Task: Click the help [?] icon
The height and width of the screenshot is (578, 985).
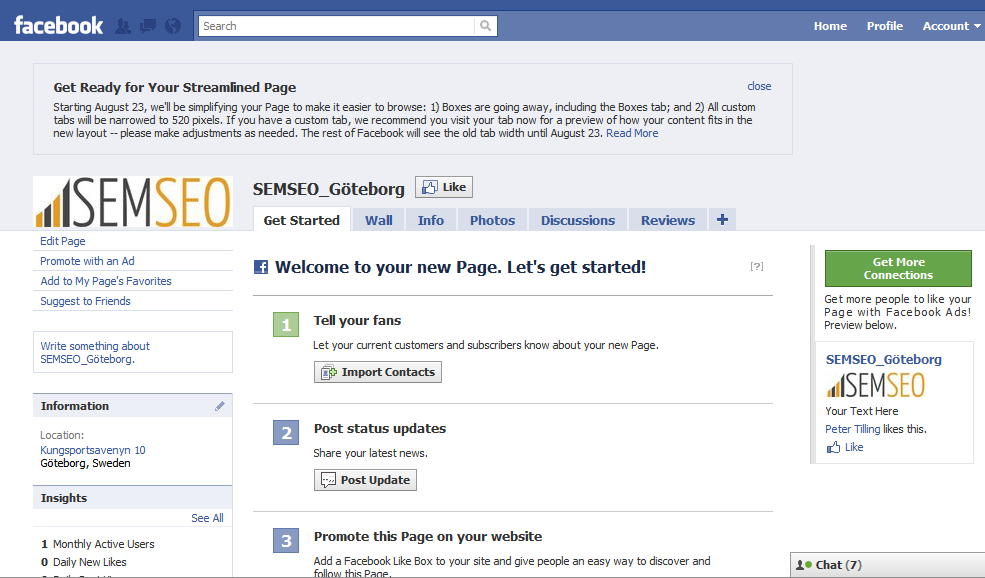Action: click(x=757, y=266)
